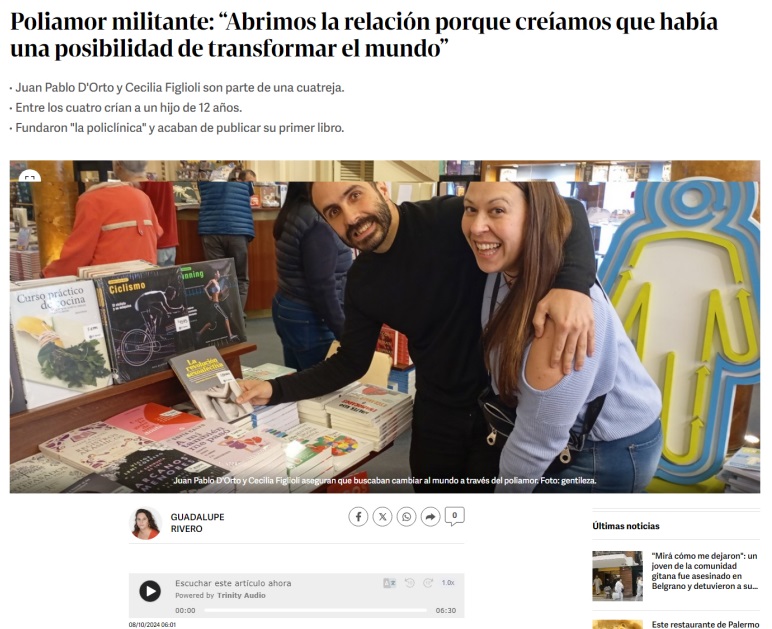Skip audio forward 10 seconds

point(428,583)
